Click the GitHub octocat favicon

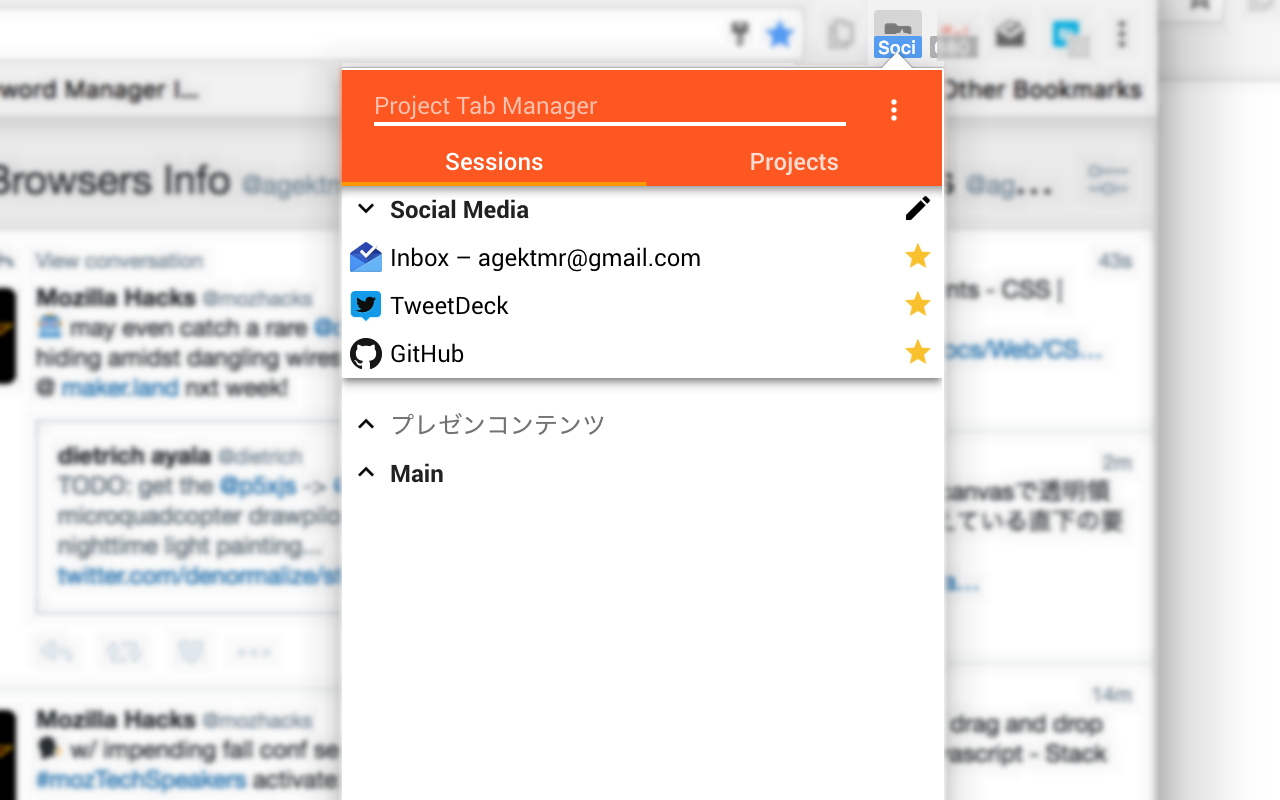pos(366,354)
